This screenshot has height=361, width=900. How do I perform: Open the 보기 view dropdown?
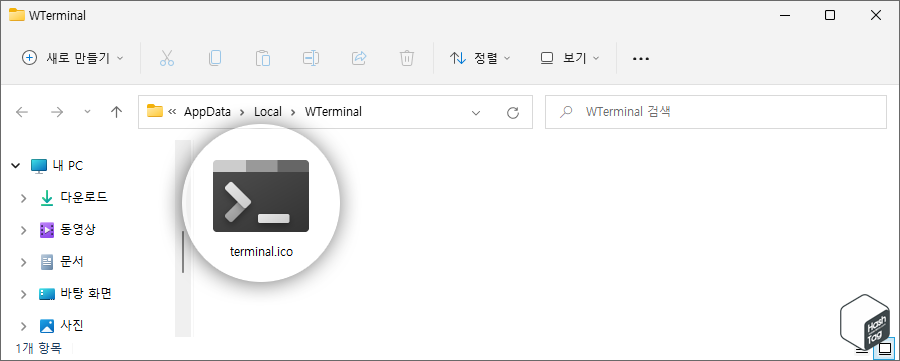[x=570, y=58]
